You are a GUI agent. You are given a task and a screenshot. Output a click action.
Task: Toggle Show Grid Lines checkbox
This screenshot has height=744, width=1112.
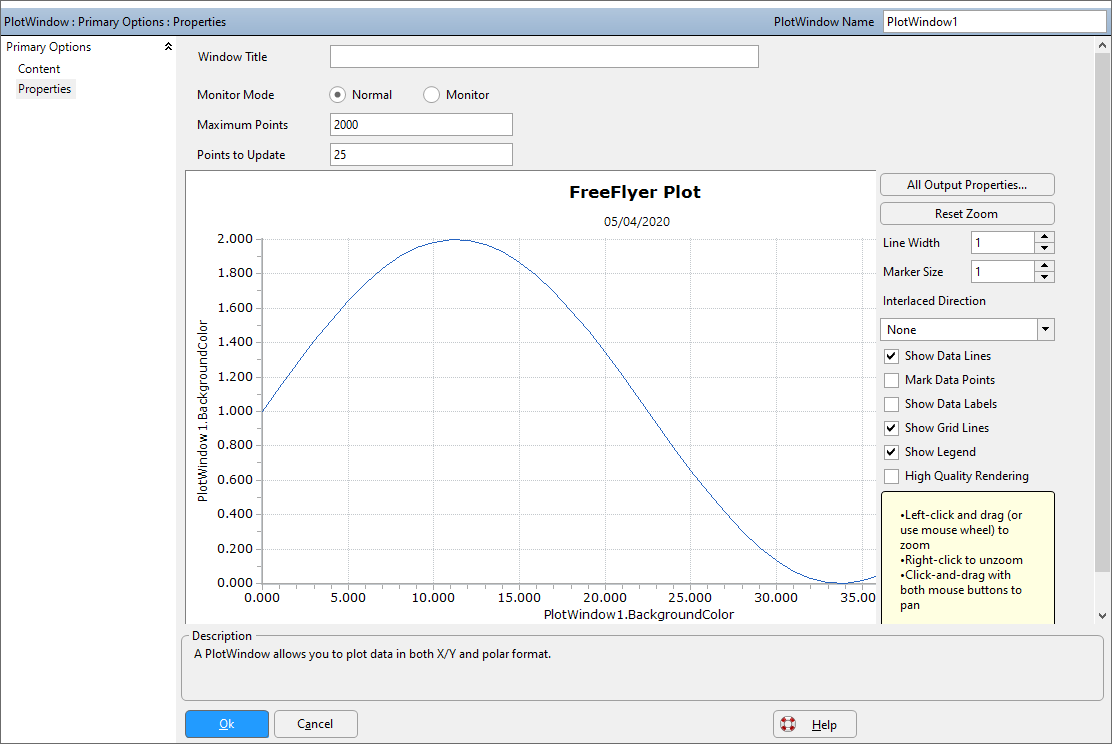(891, 428)
